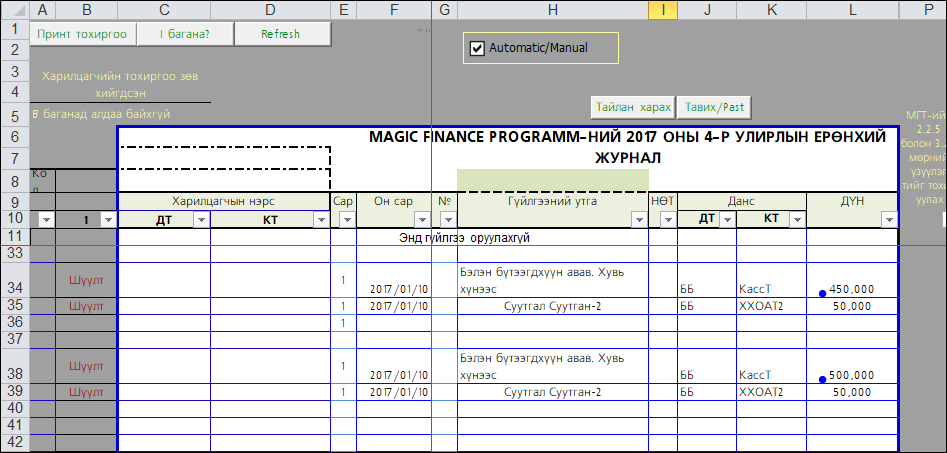Select row 34 header
This screenshot has width=947, height=453.
14,288
